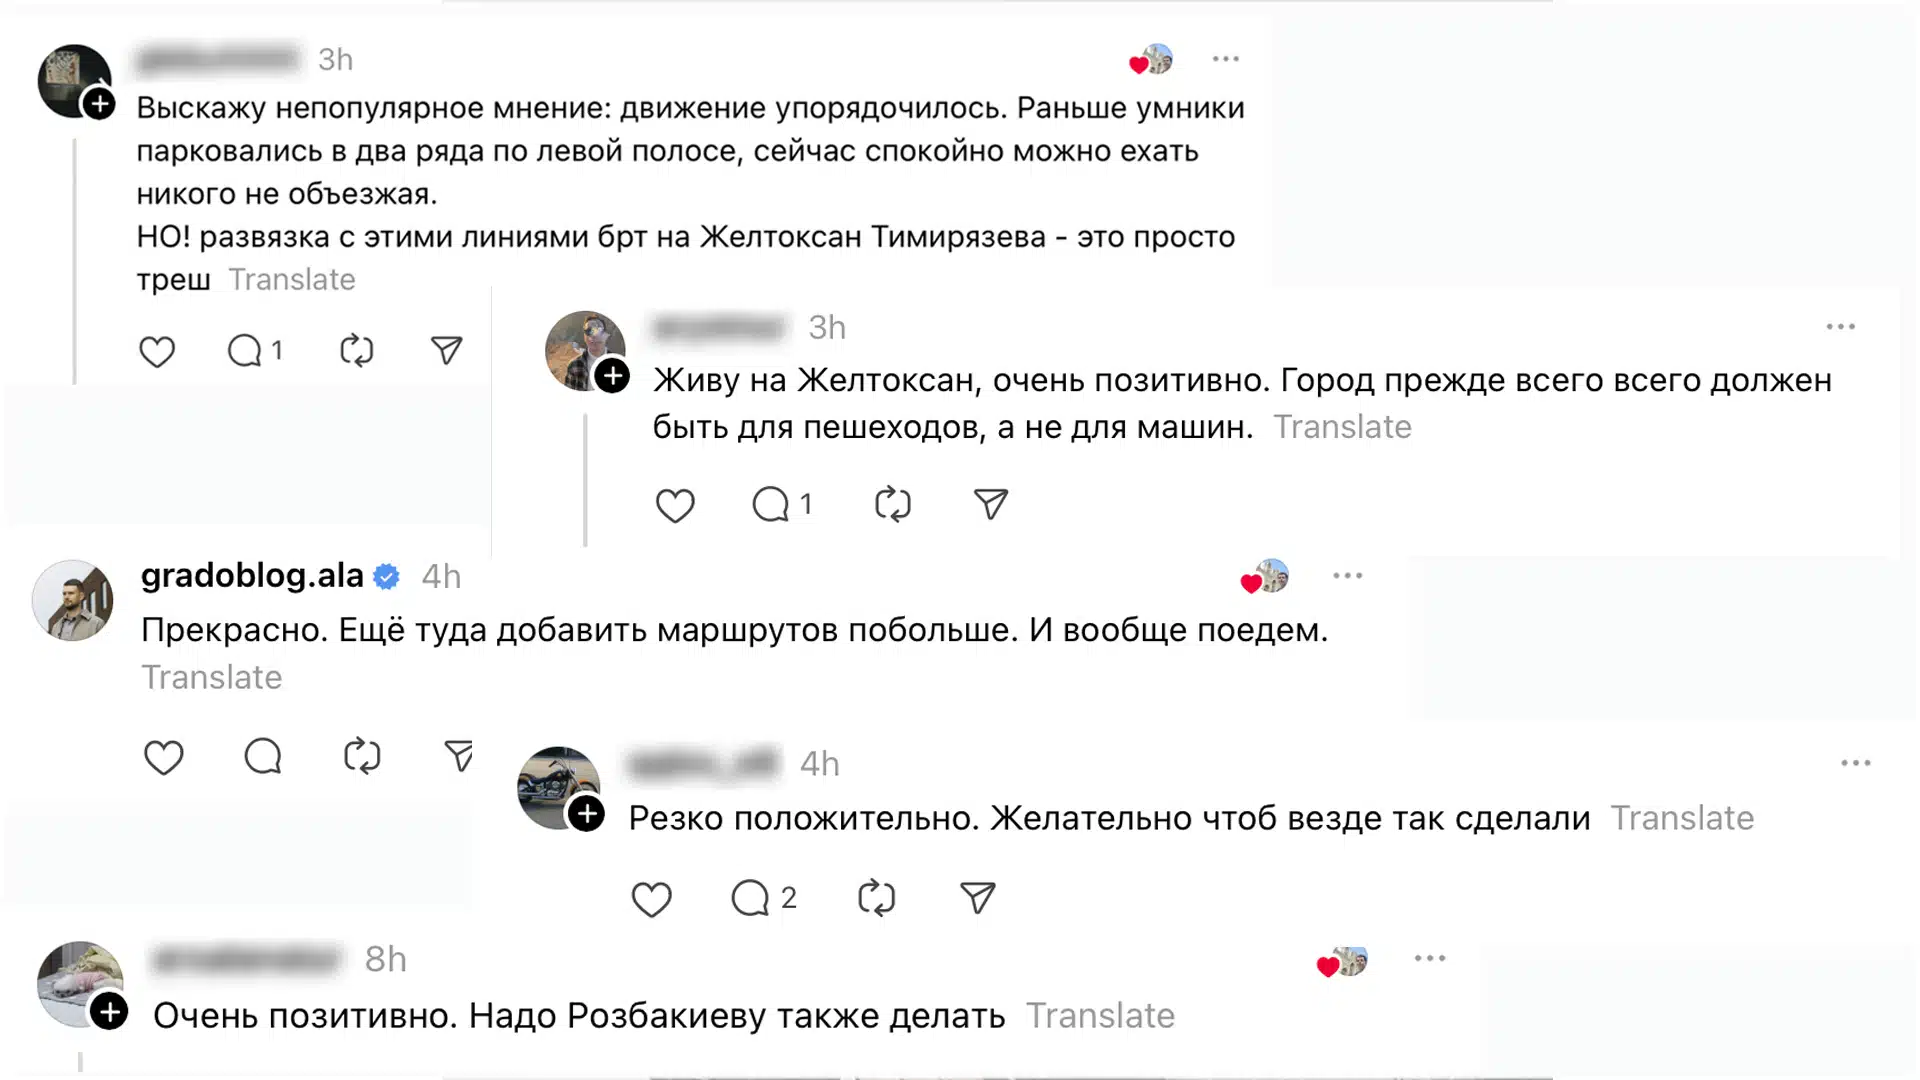1920x1080 pixels.
Task: Translate the 'Город для пешеходов' reply
Action: (x=1342, y=427)
